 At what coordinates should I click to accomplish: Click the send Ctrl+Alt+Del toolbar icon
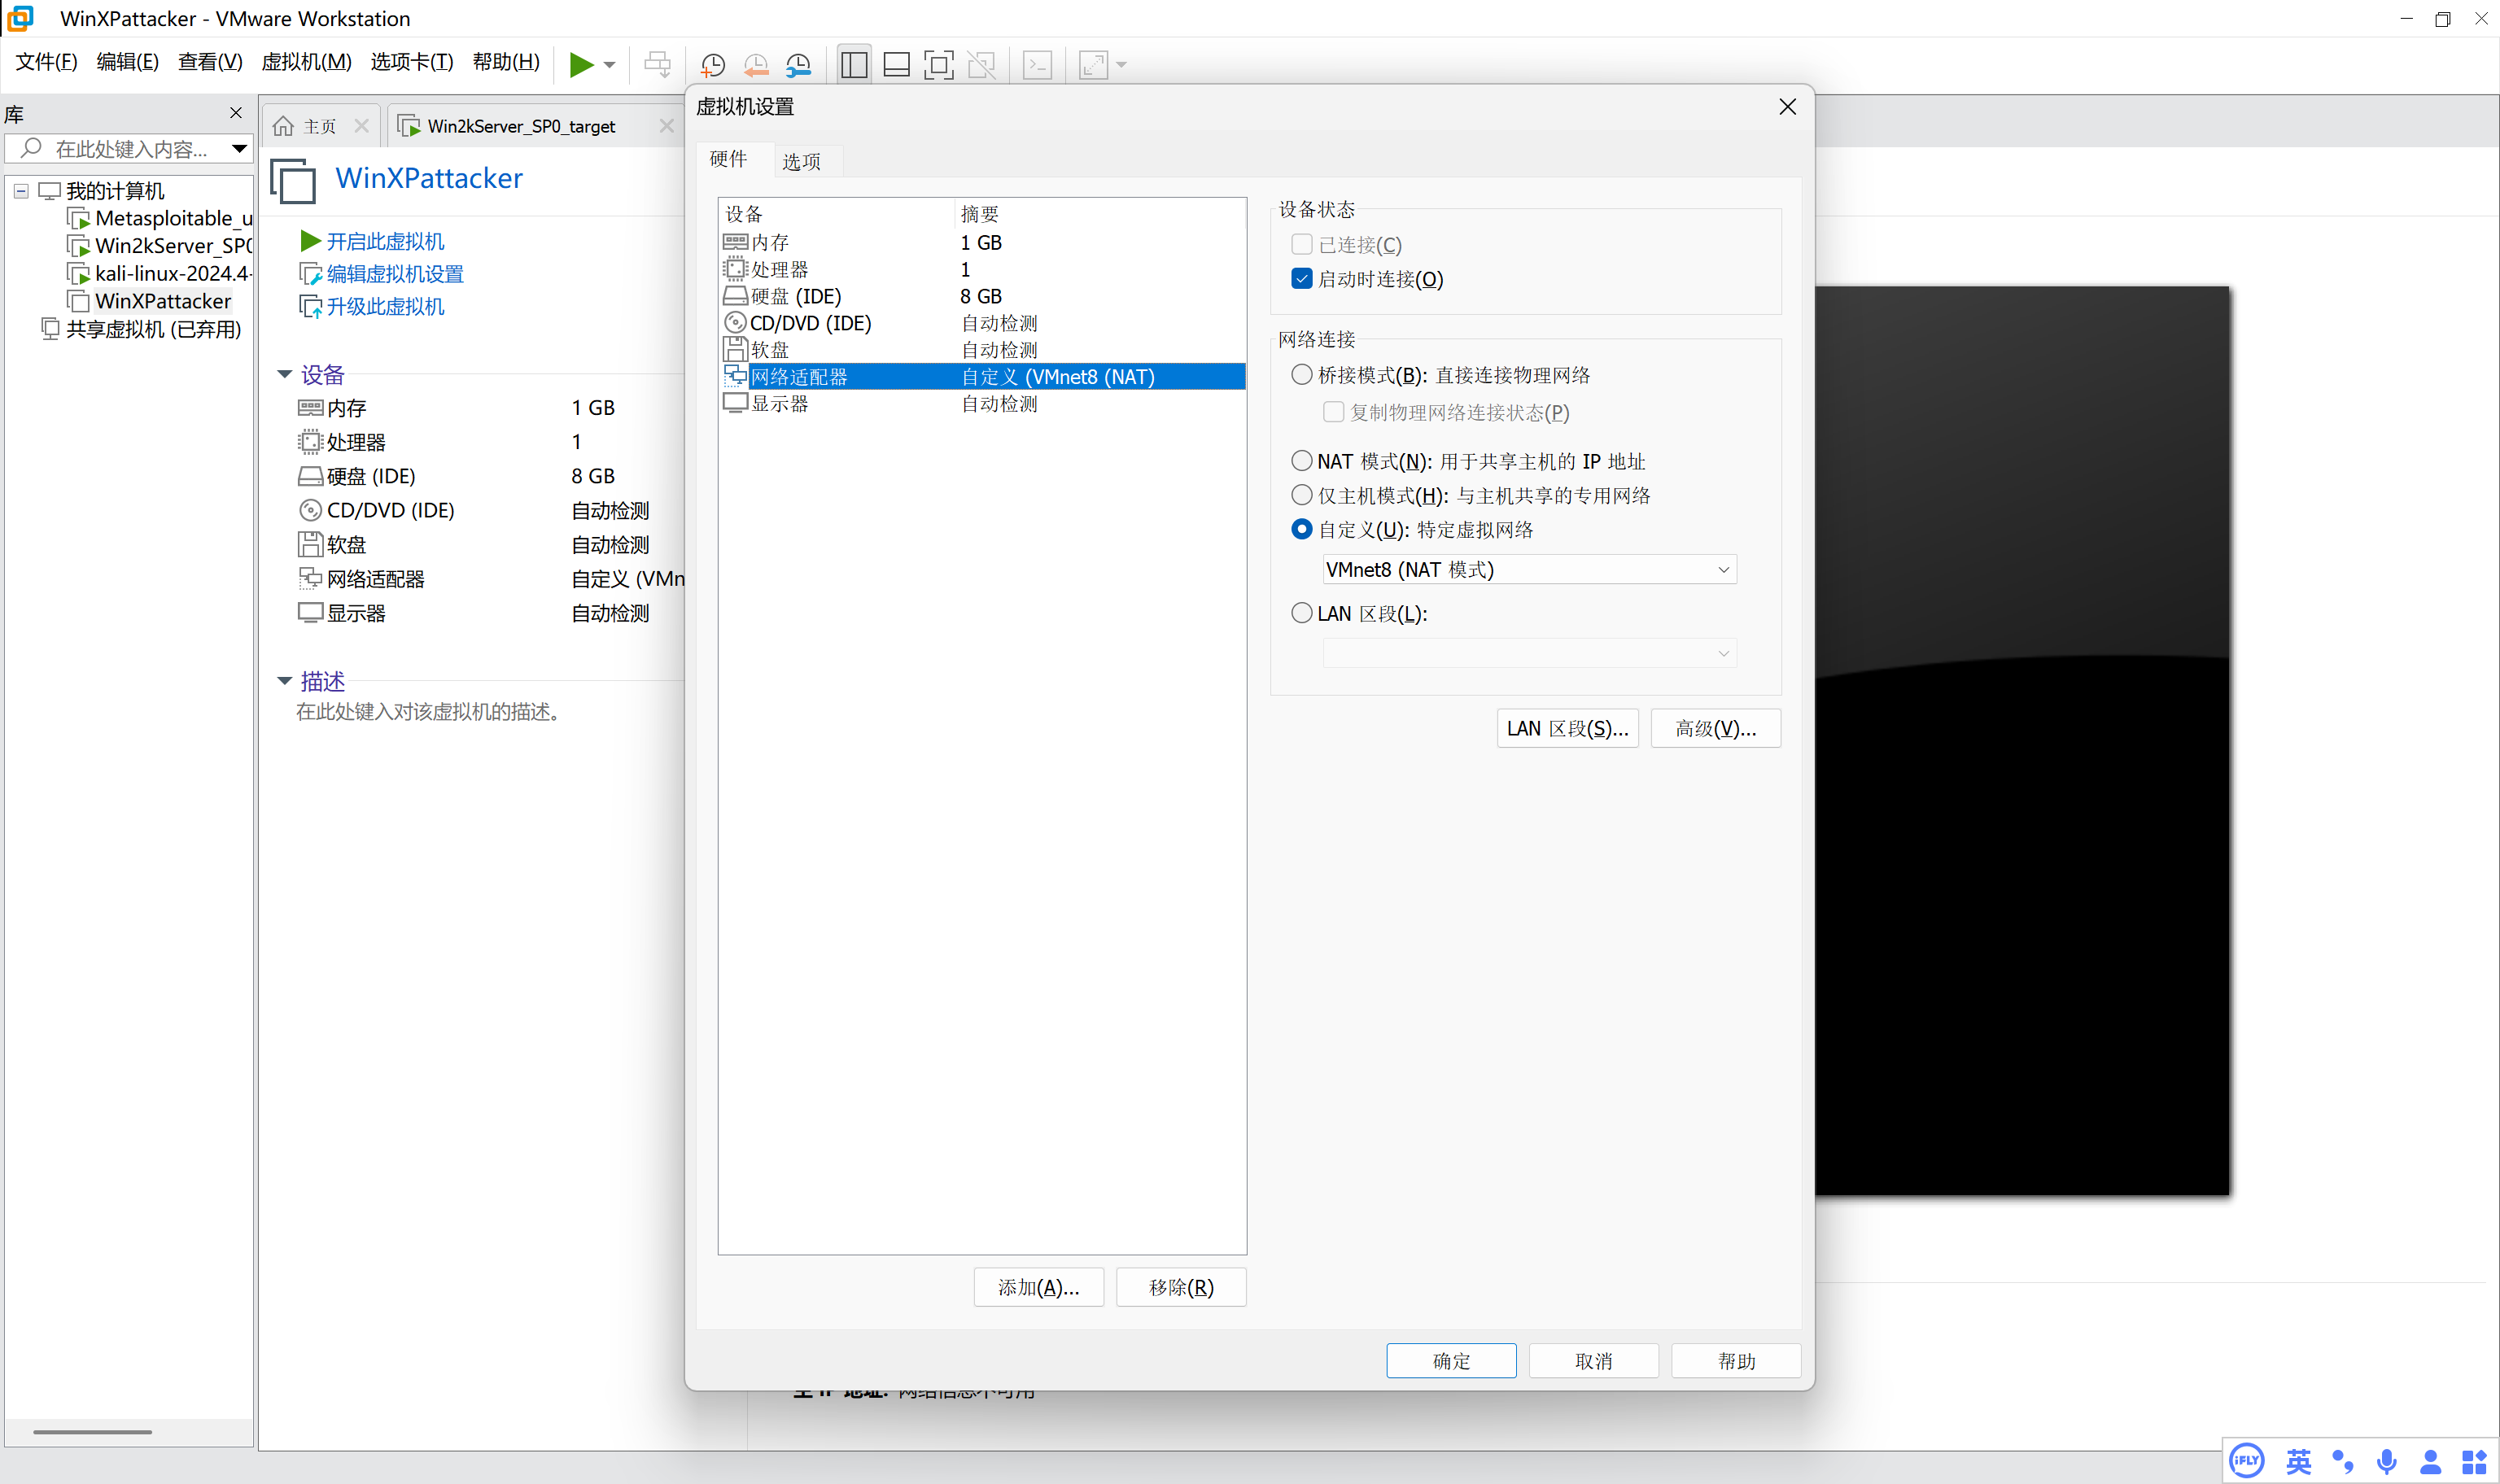point(657,65)
